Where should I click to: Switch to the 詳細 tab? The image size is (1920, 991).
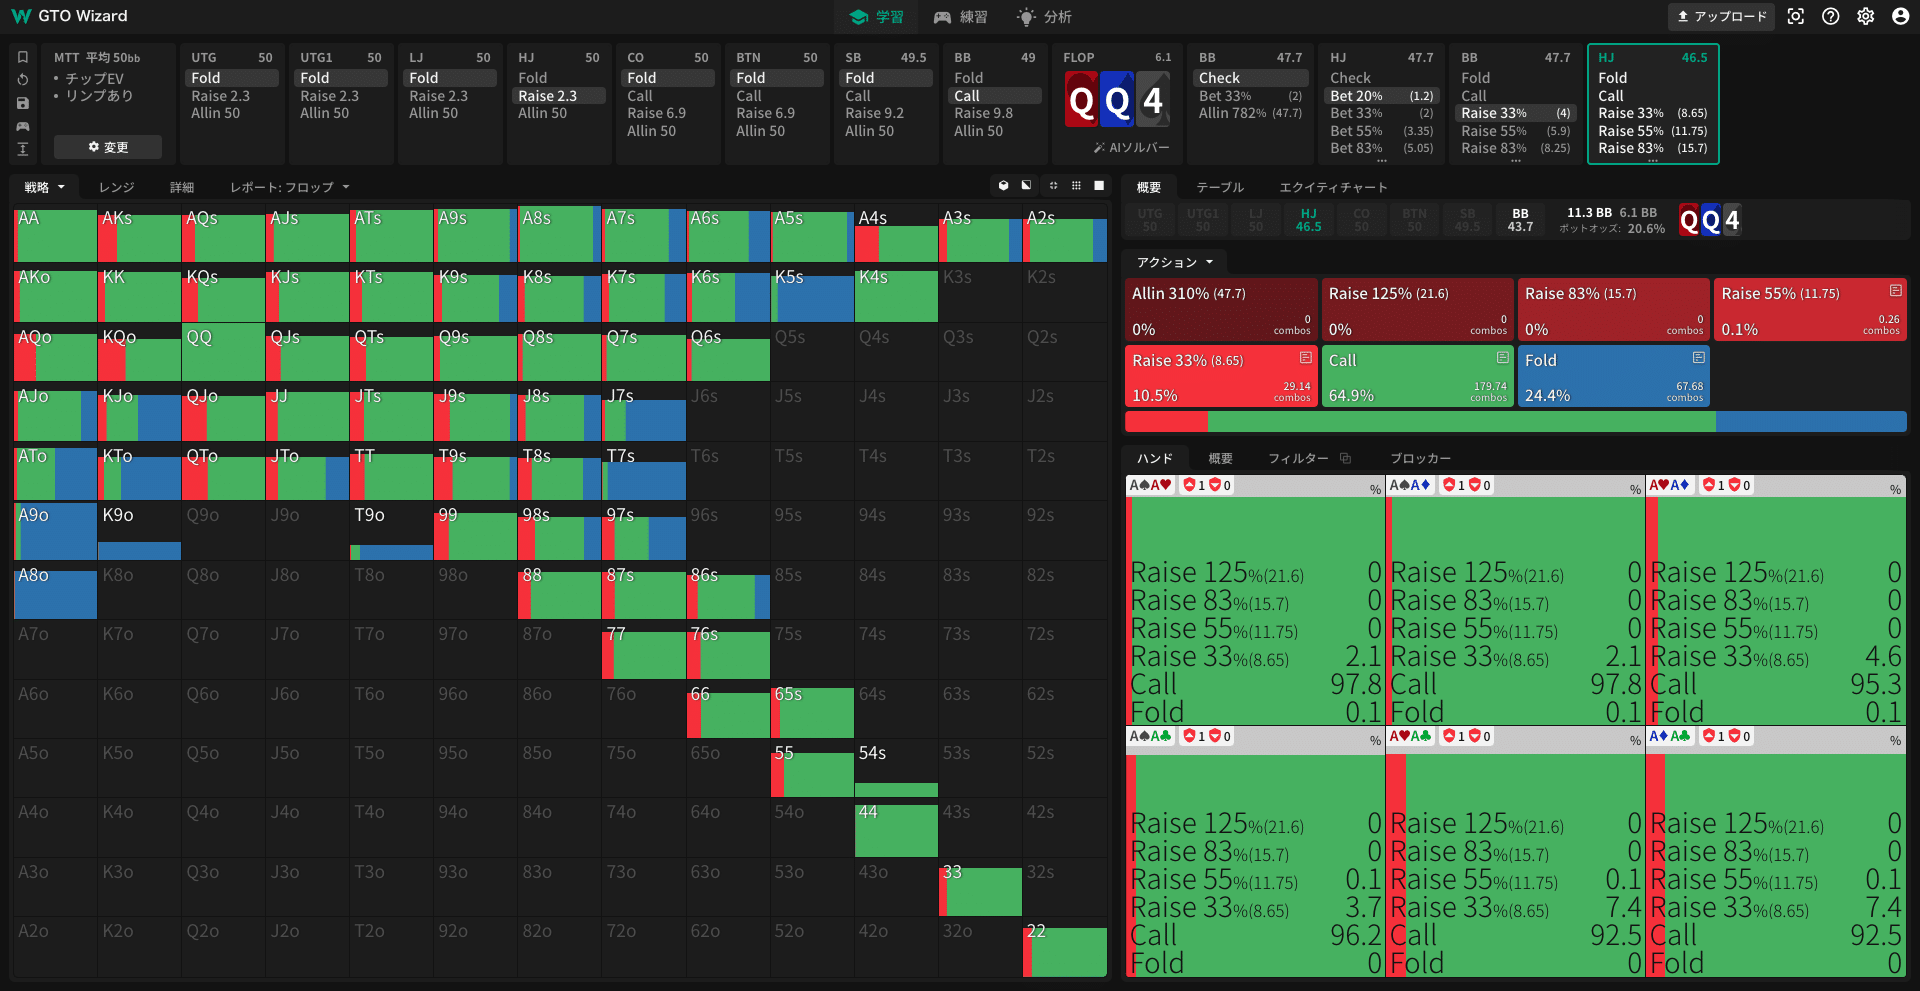click(x=182, y=187)
